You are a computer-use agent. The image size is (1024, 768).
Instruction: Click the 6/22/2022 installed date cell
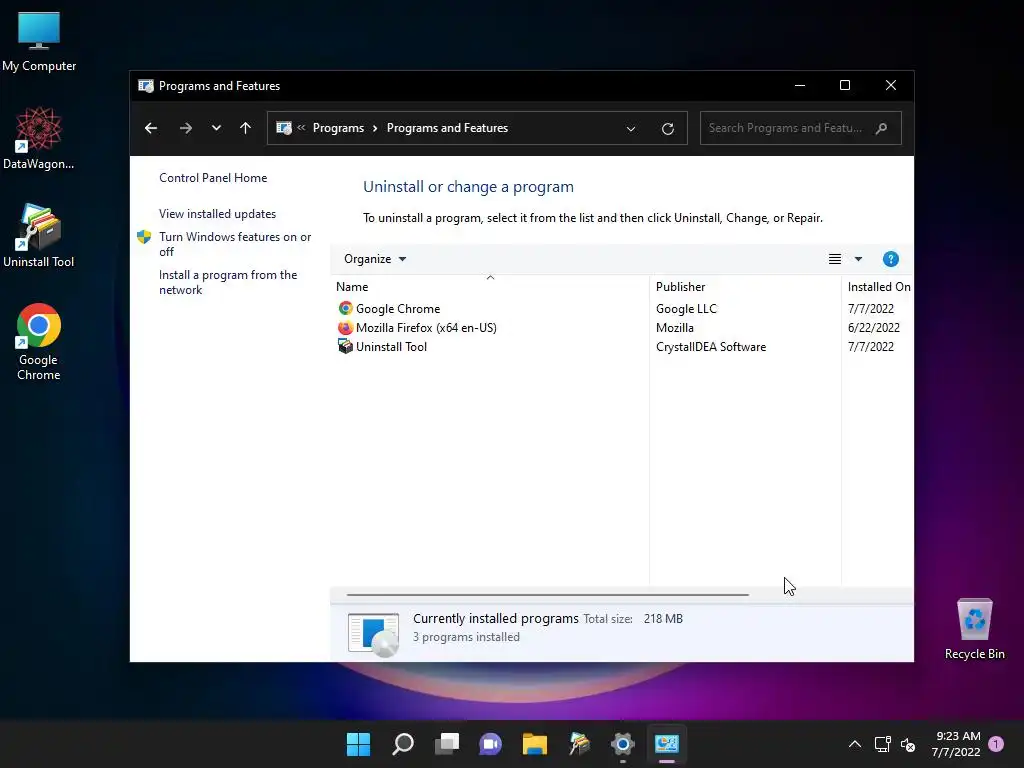click(x=874, y=328)
